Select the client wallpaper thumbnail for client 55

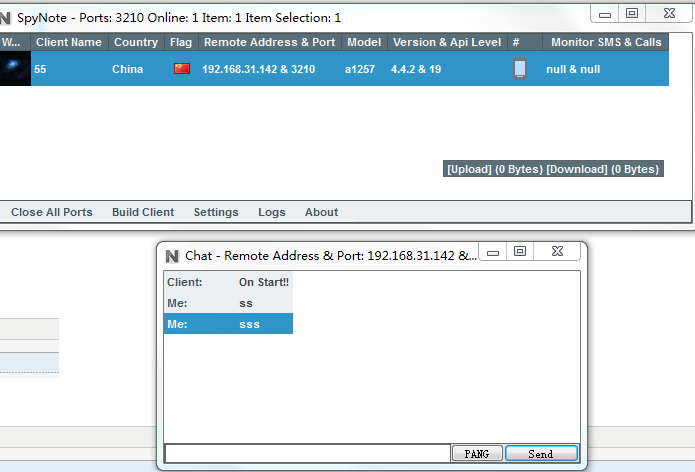click(x=16, y=68)
